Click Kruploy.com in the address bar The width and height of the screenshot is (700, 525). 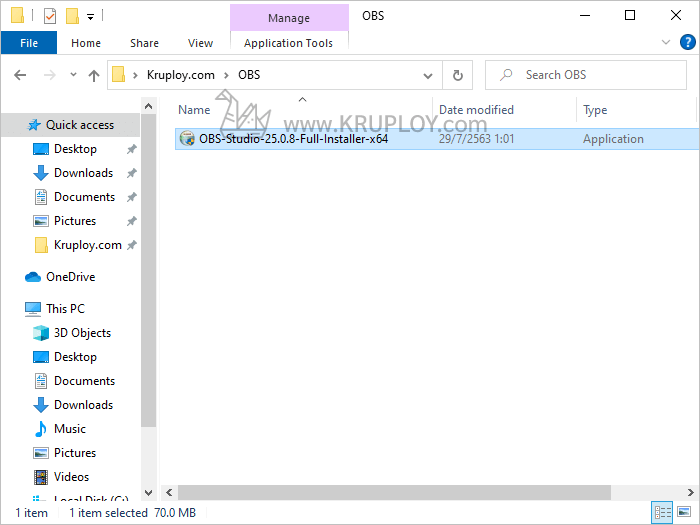click(x=180, y=75)
